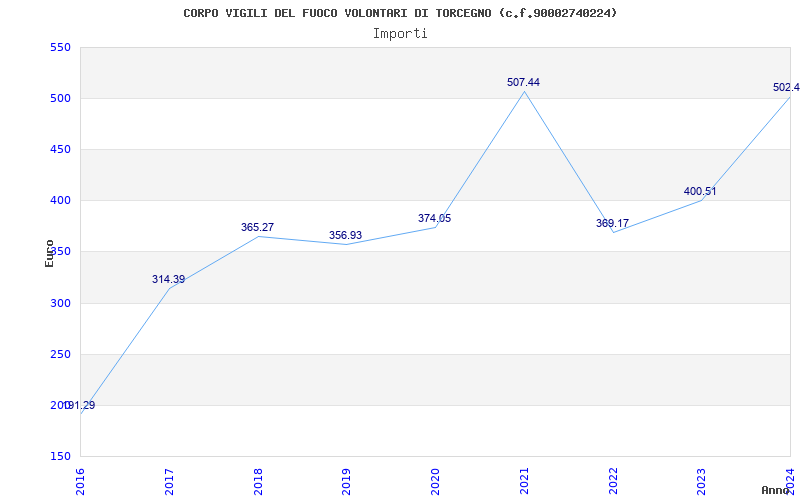This screenshot has width=800, height=500.
Task: Click the 356.93 data point label
Action: [345, 235]
